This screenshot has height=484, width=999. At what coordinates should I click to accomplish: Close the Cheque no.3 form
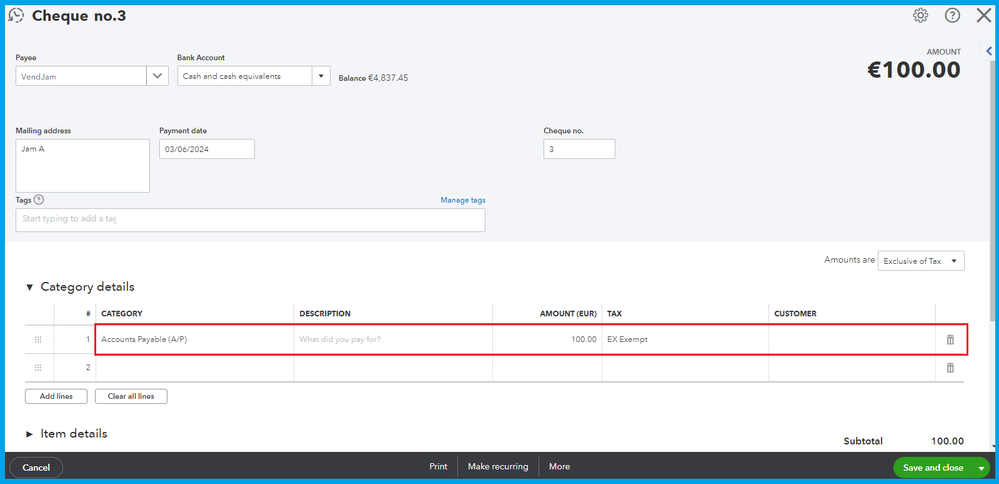point(984,16)
